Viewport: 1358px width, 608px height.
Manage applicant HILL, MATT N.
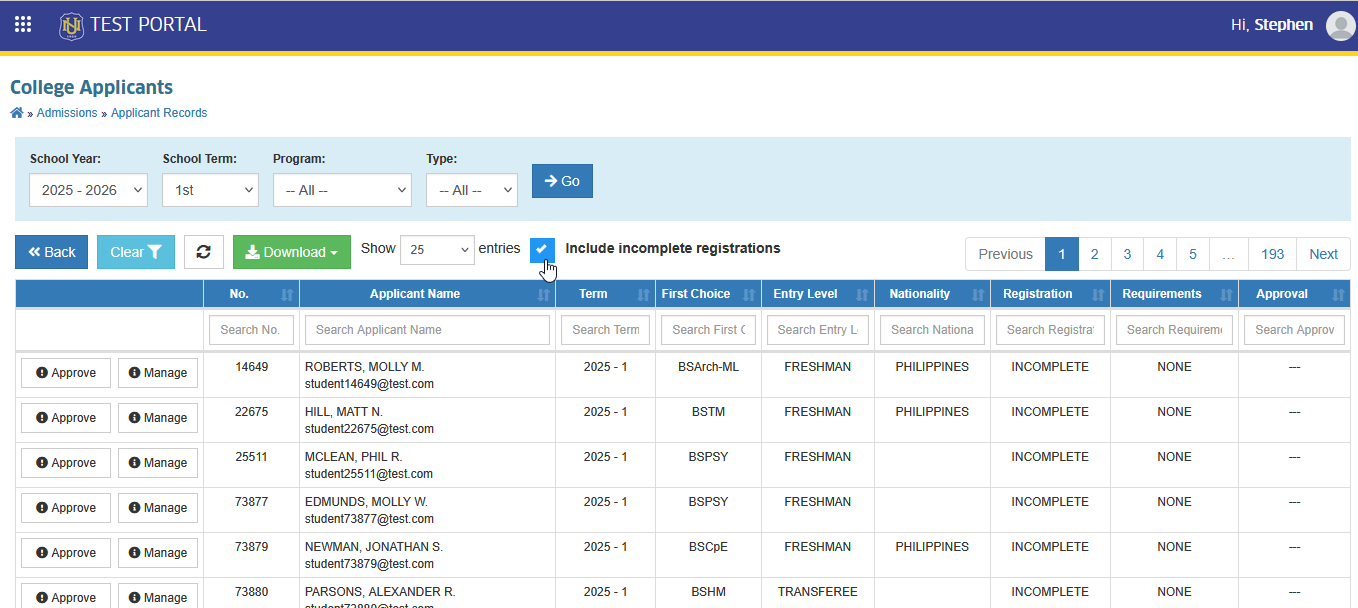[x=158, y=418]
